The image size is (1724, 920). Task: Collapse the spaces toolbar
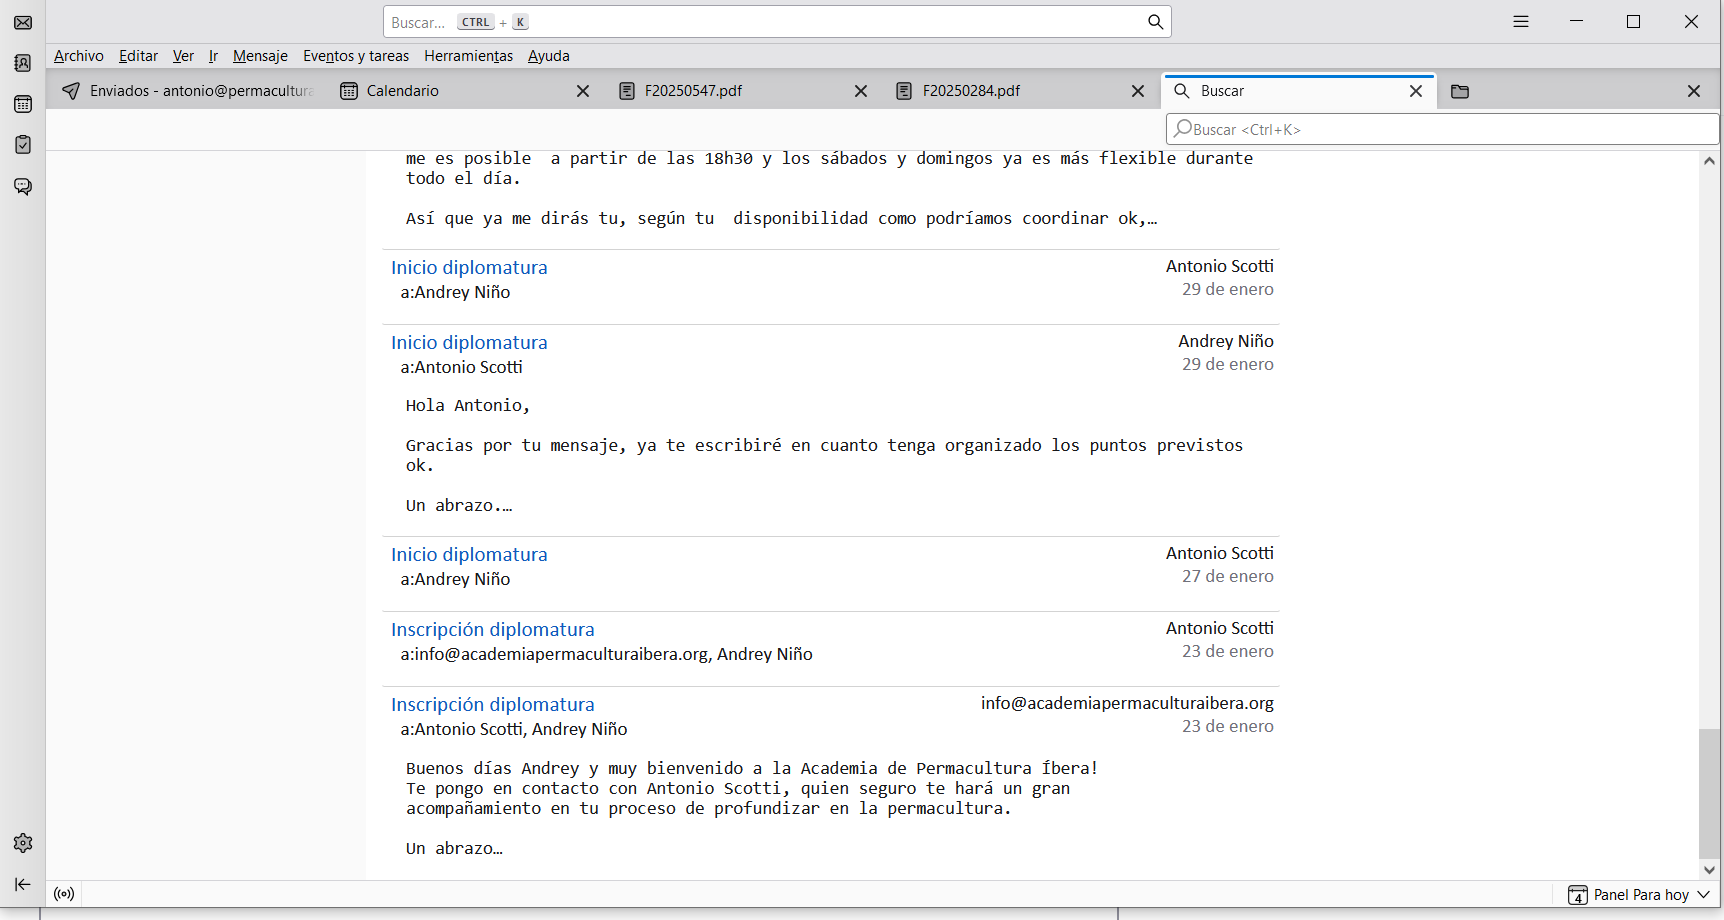(23, 884)
